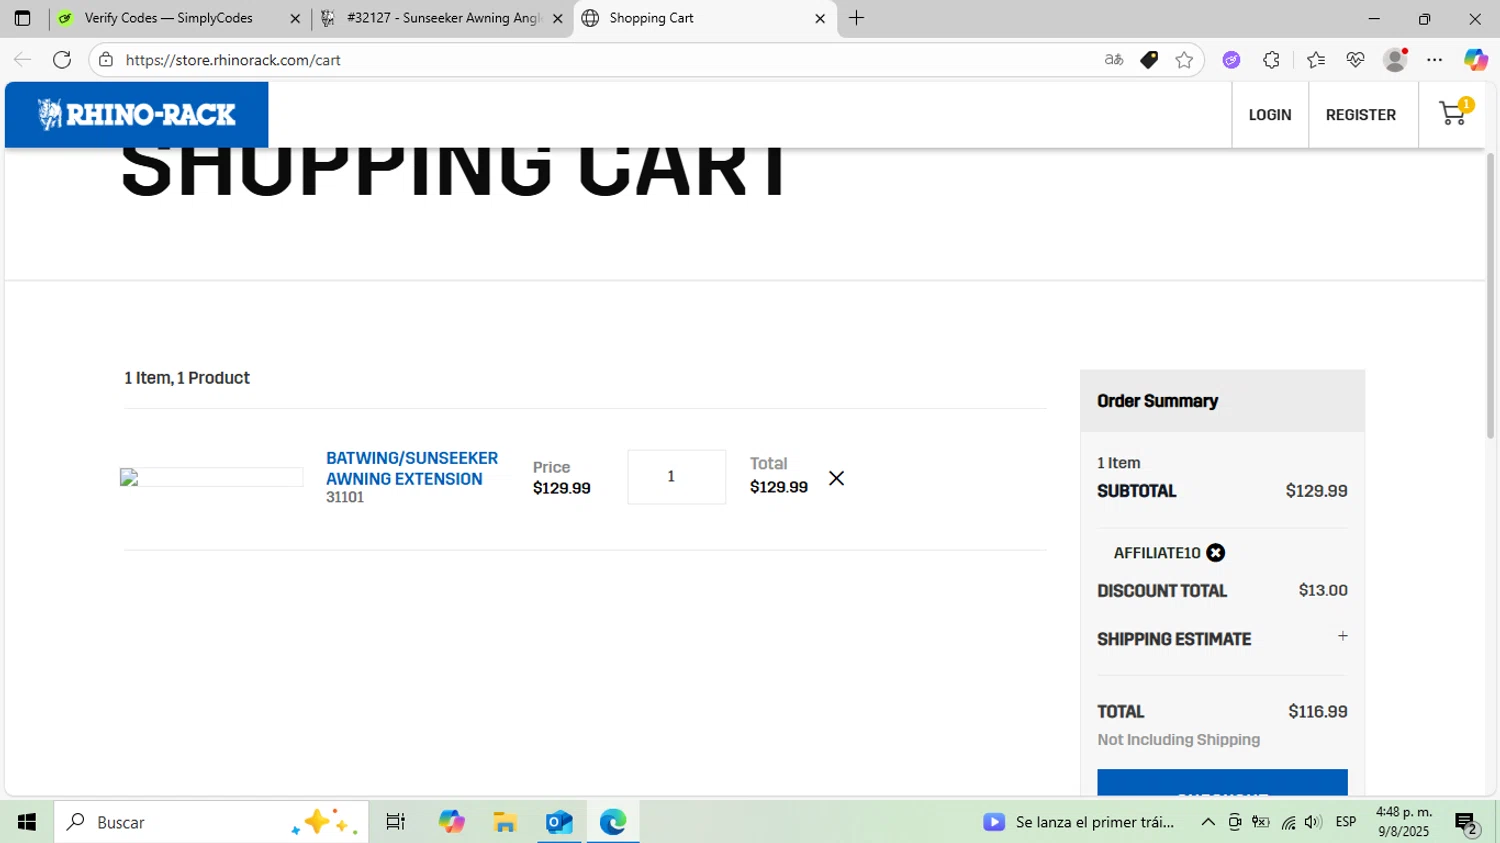Image resolution: width=1500 pixels, height=843 pixels.
Task: Click the checkout button below the total
Action: click(x=1222, y=783)
